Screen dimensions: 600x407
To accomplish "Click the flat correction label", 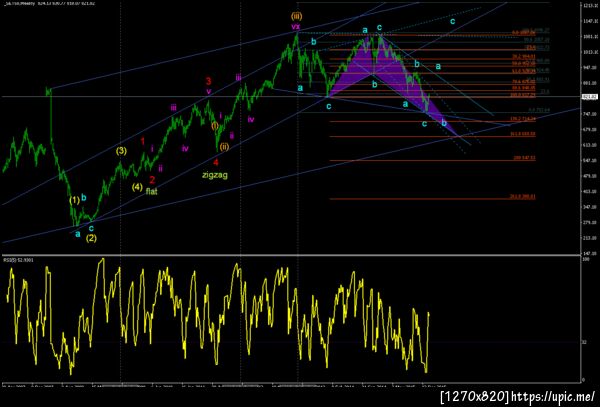I will pyautogui.click(x=152, y=191).
